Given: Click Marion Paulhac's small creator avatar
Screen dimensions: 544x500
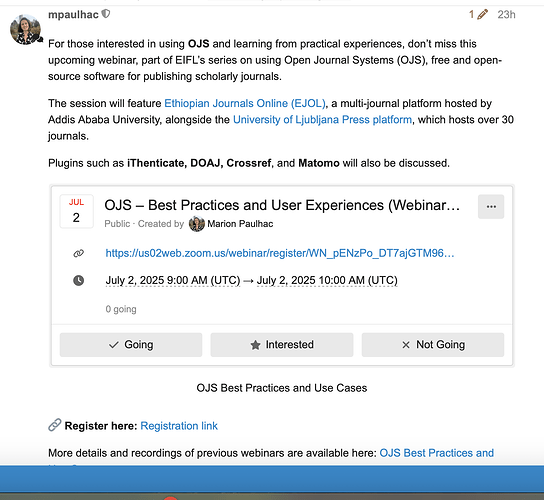Looking at the screenshot, I should click(x=197, y=224).
